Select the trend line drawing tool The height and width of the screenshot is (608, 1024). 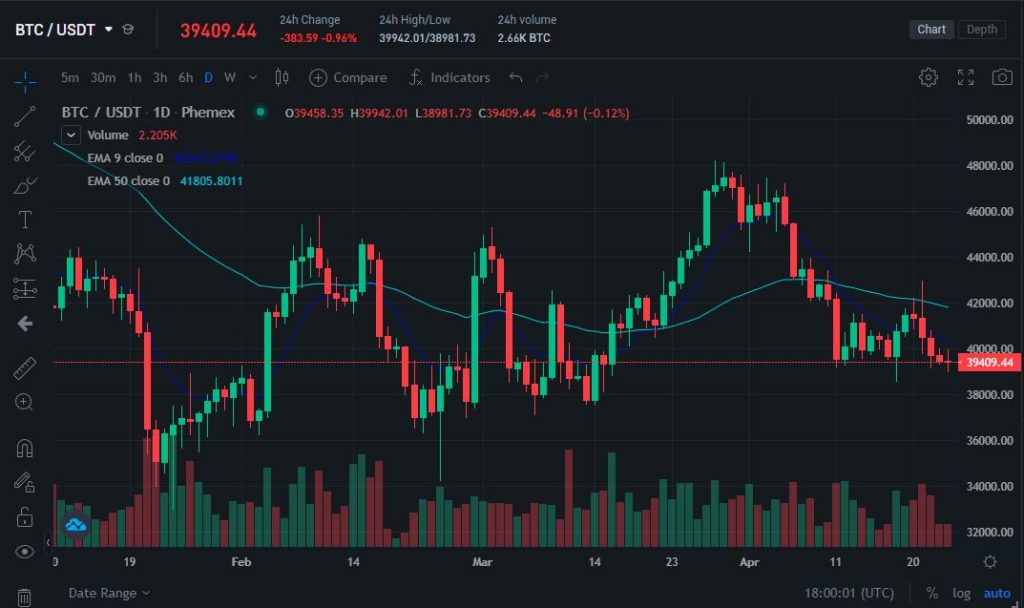[x=24, y=114]
